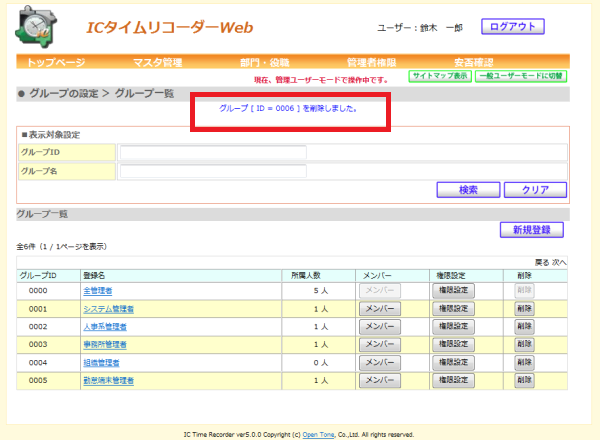Viewport: 600px width, 440px height.
Task: Click 削除 button for group 0001
Action: (524, 309)
